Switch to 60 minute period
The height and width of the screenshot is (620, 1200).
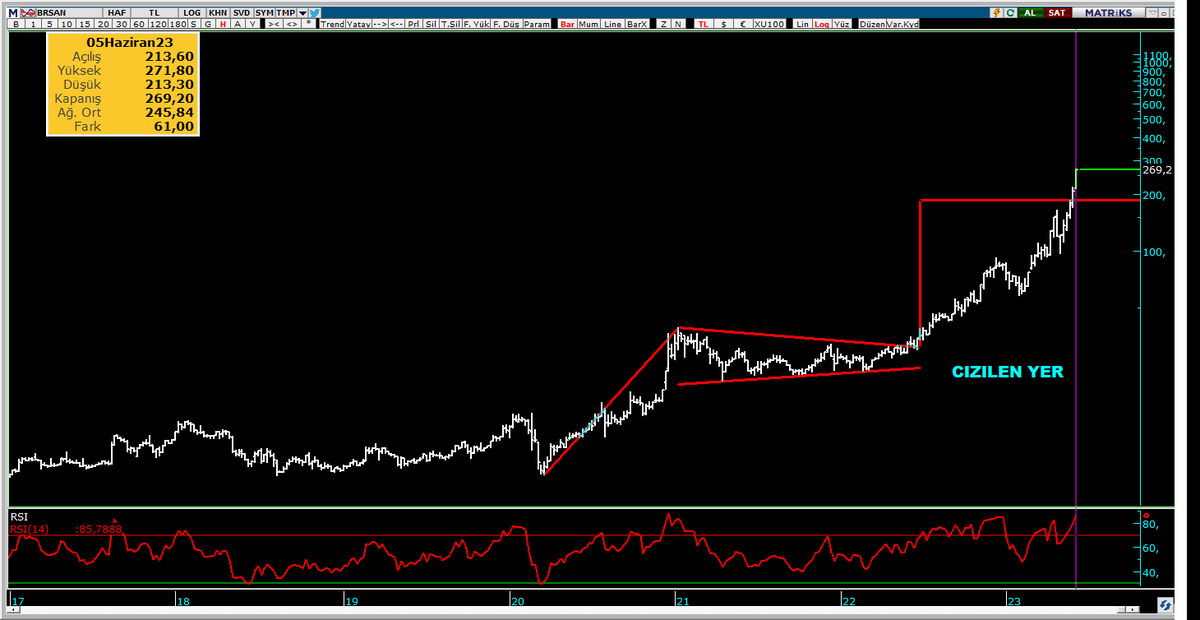139,24
